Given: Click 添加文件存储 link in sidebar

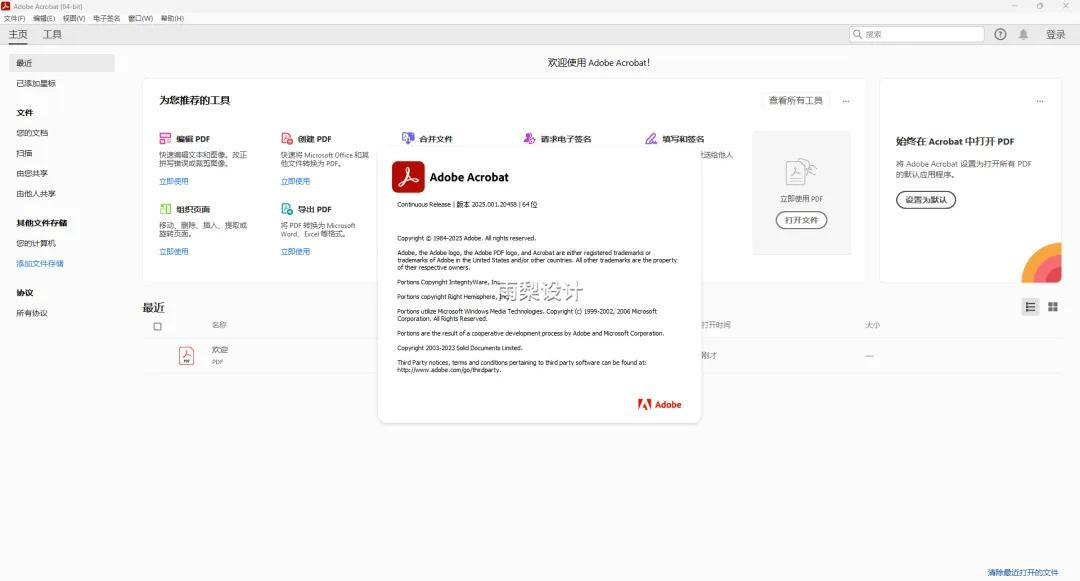Looking at the screenshot, I should click(x=40, y=264).
